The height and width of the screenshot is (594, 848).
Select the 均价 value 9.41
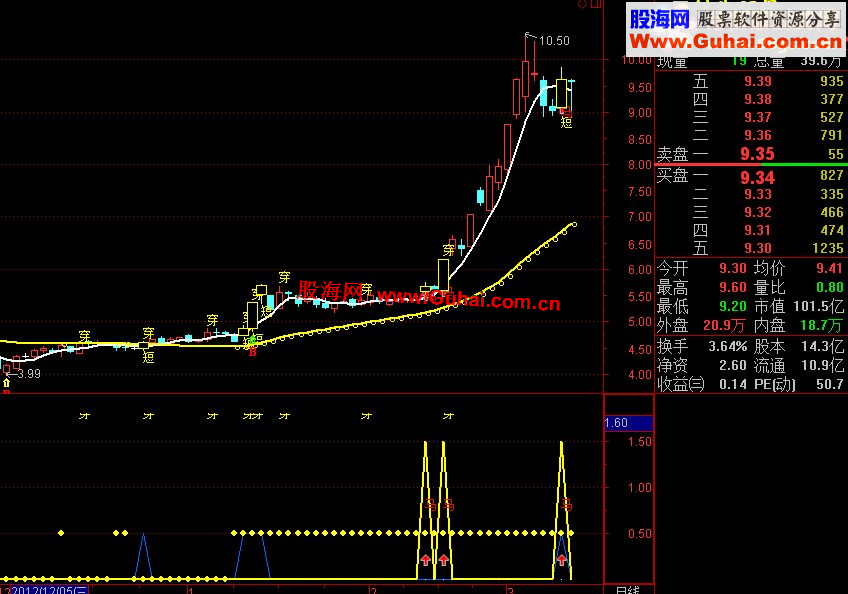click(x=829, y=268)
